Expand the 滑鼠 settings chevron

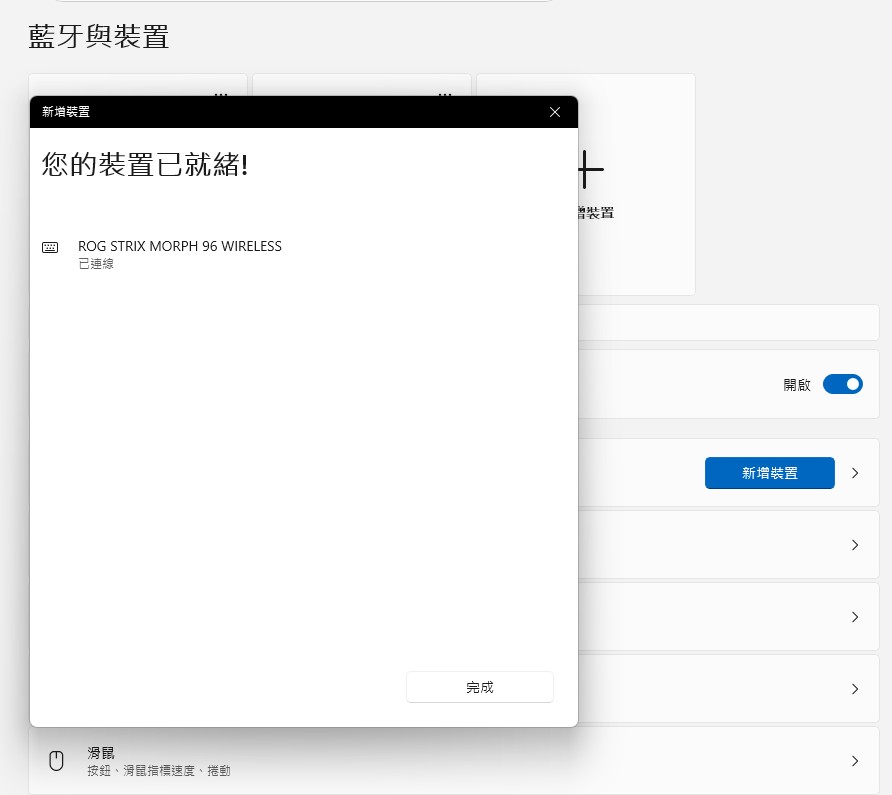pos(854,761)
